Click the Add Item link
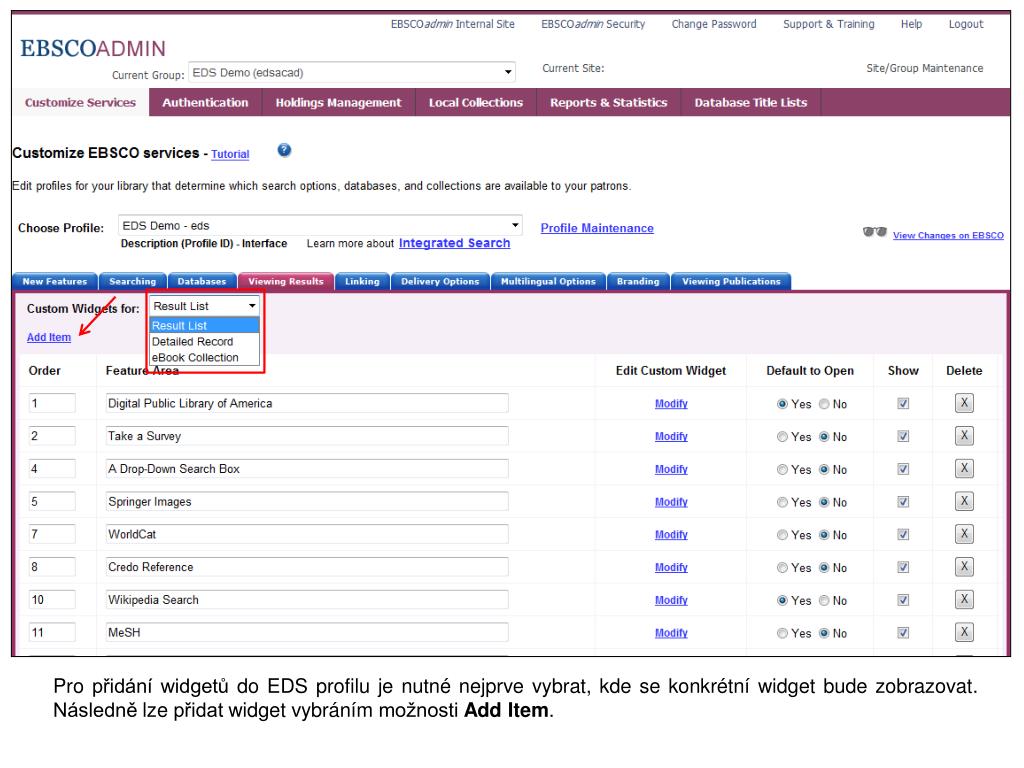Viewport: 1024px width, 768px height. coord(49,337)
